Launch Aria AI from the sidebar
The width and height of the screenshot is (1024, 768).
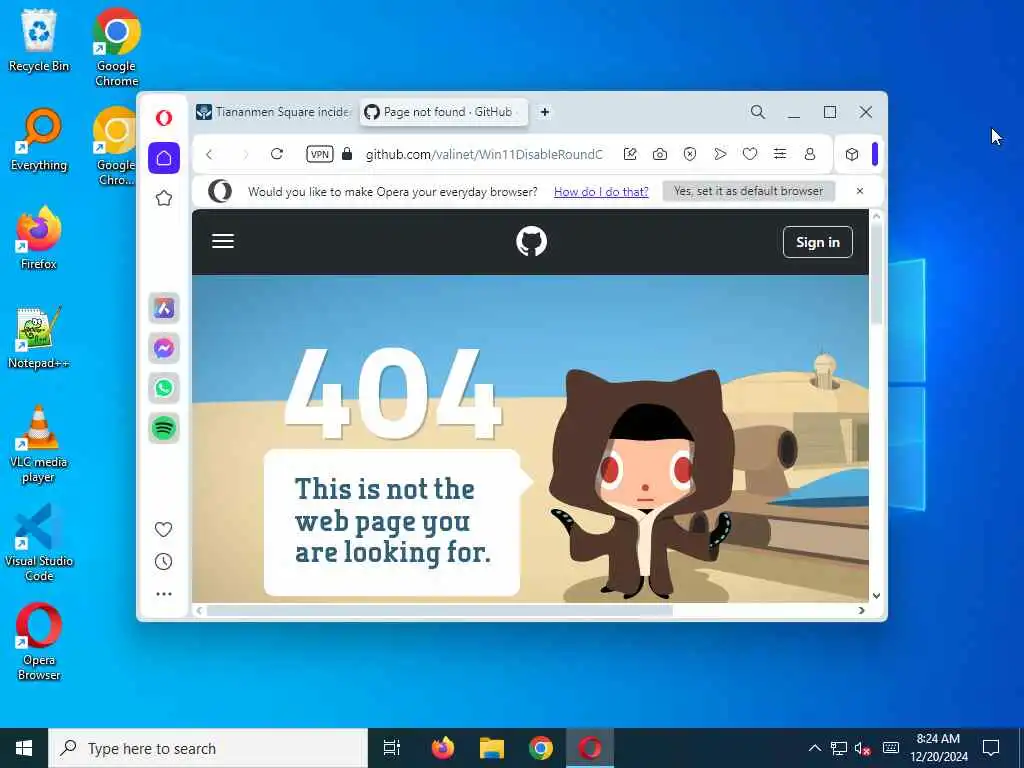tap(164, 308)
